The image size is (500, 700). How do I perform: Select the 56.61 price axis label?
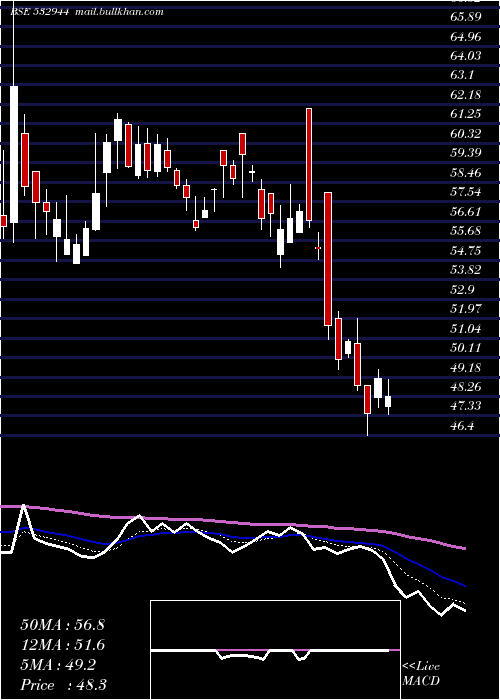(x=466, y=211)
